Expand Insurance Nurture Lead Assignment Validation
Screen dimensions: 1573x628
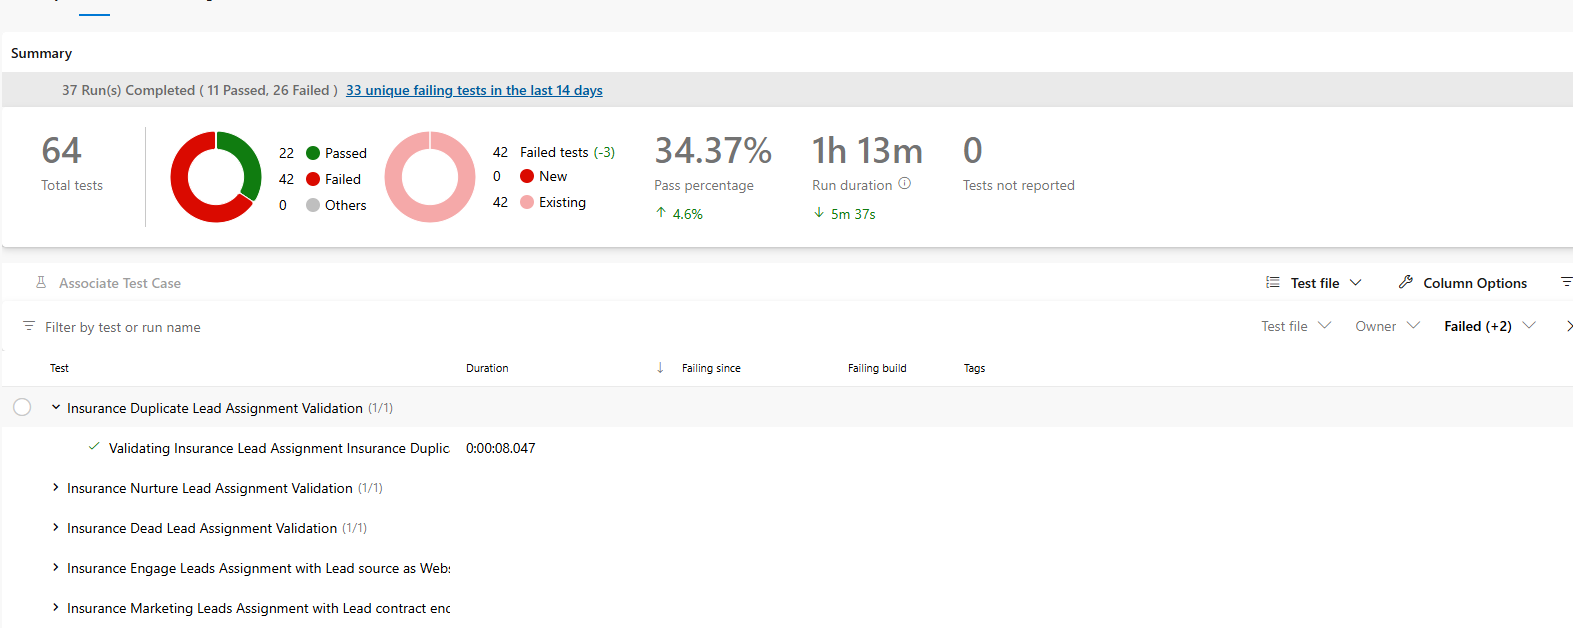56,487
